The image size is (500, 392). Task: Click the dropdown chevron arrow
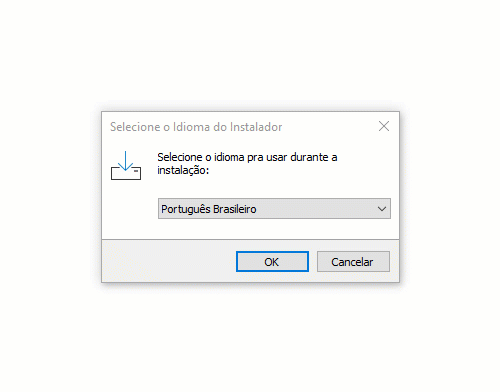coord(382,209)
